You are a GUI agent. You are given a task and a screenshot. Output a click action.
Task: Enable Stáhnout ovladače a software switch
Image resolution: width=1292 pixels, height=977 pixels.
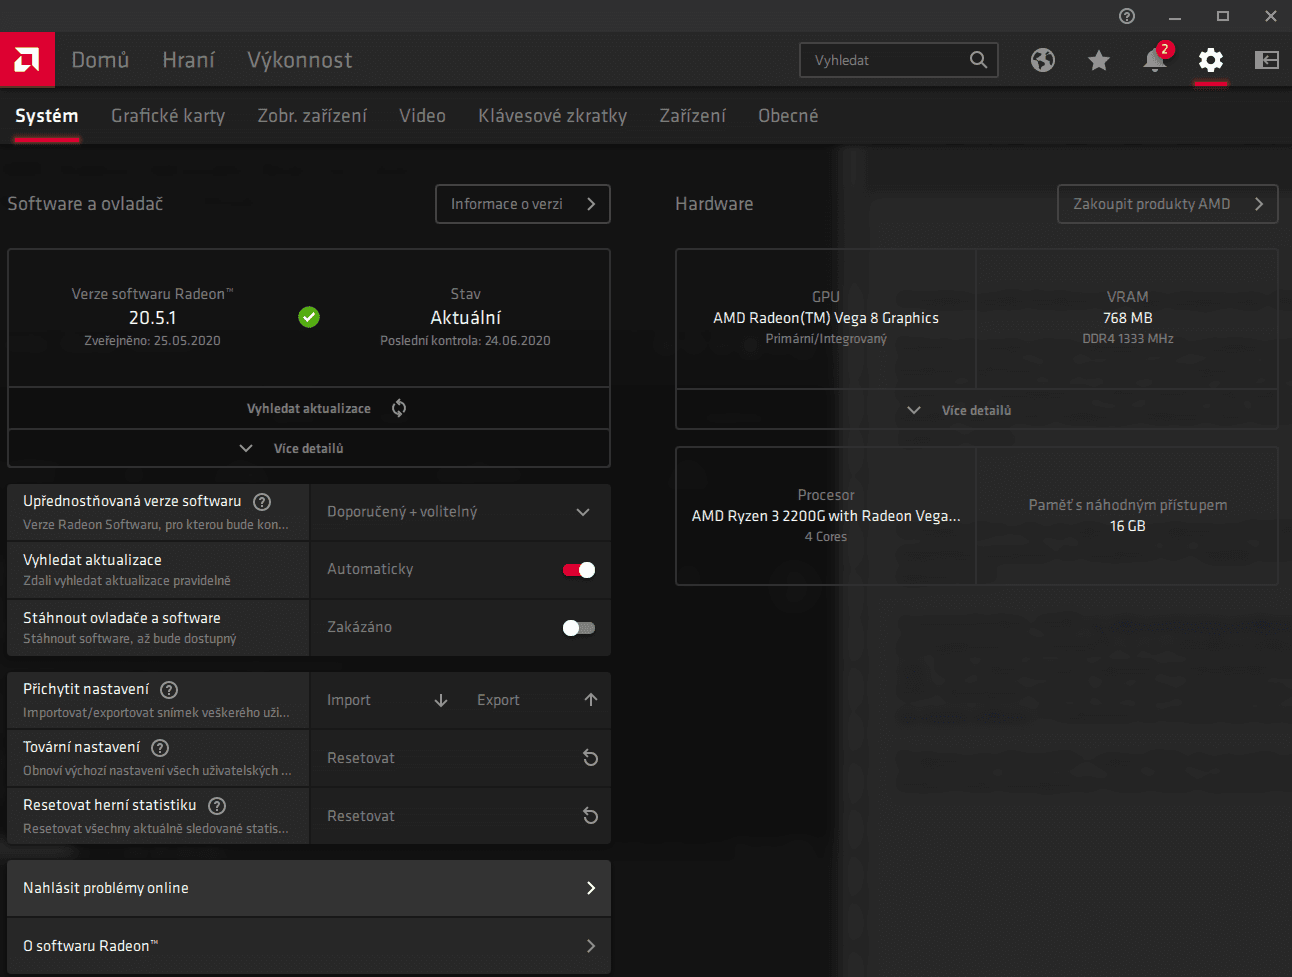click(x=579, y=628)
